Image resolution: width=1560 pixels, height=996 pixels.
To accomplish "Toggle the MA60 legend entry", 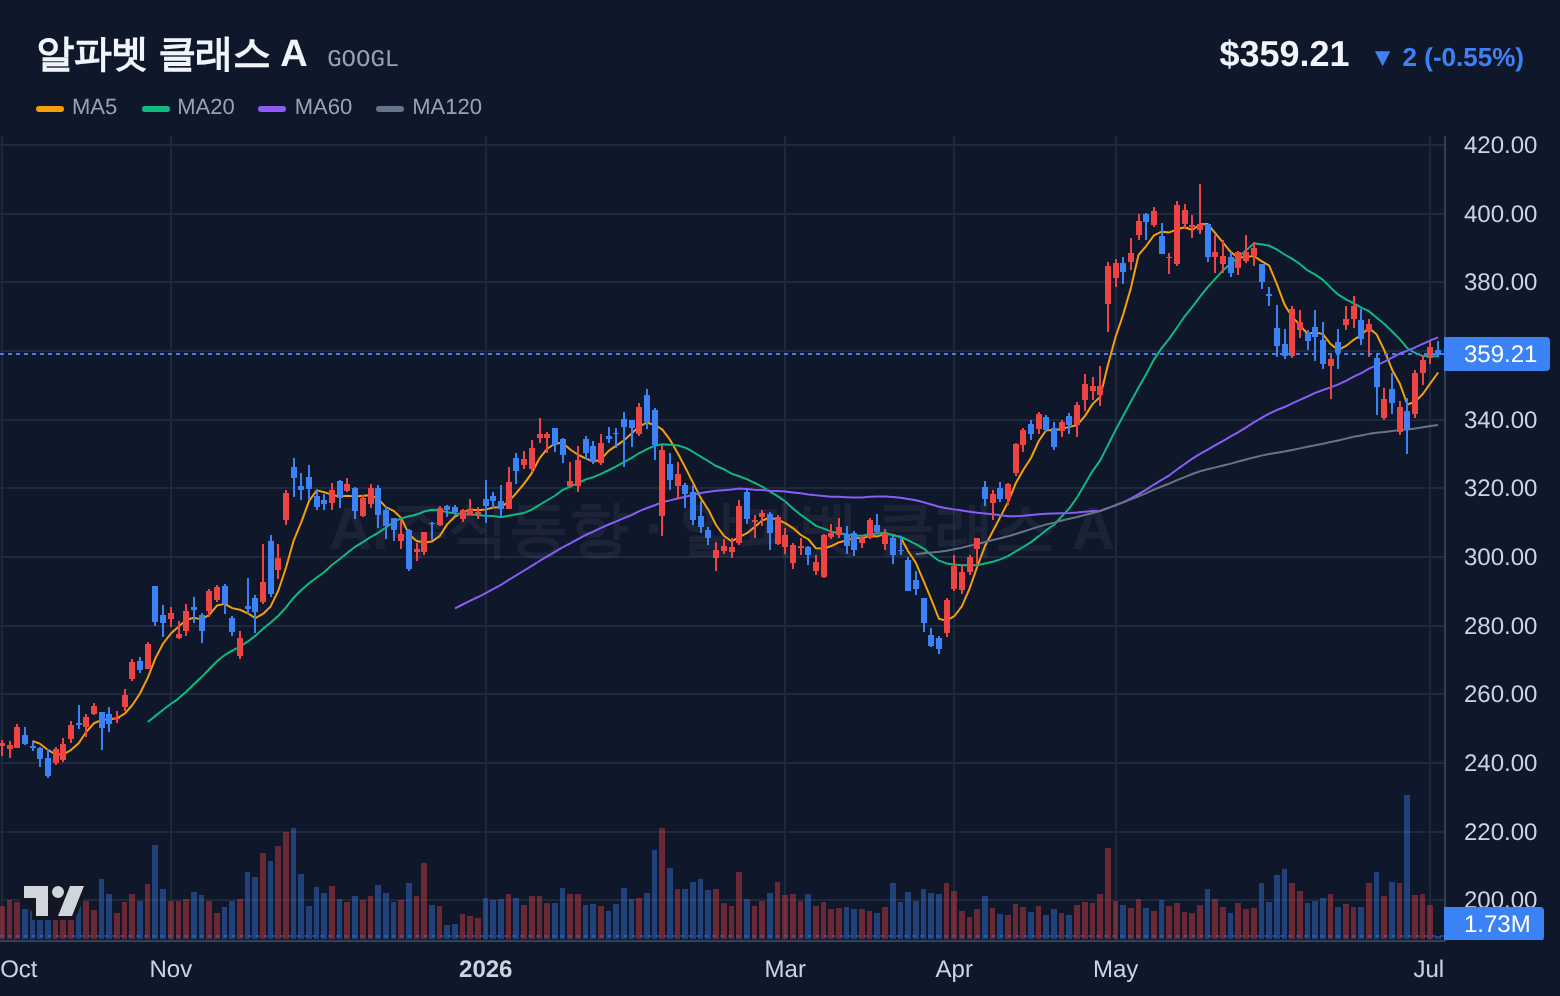I will point(305,107).
